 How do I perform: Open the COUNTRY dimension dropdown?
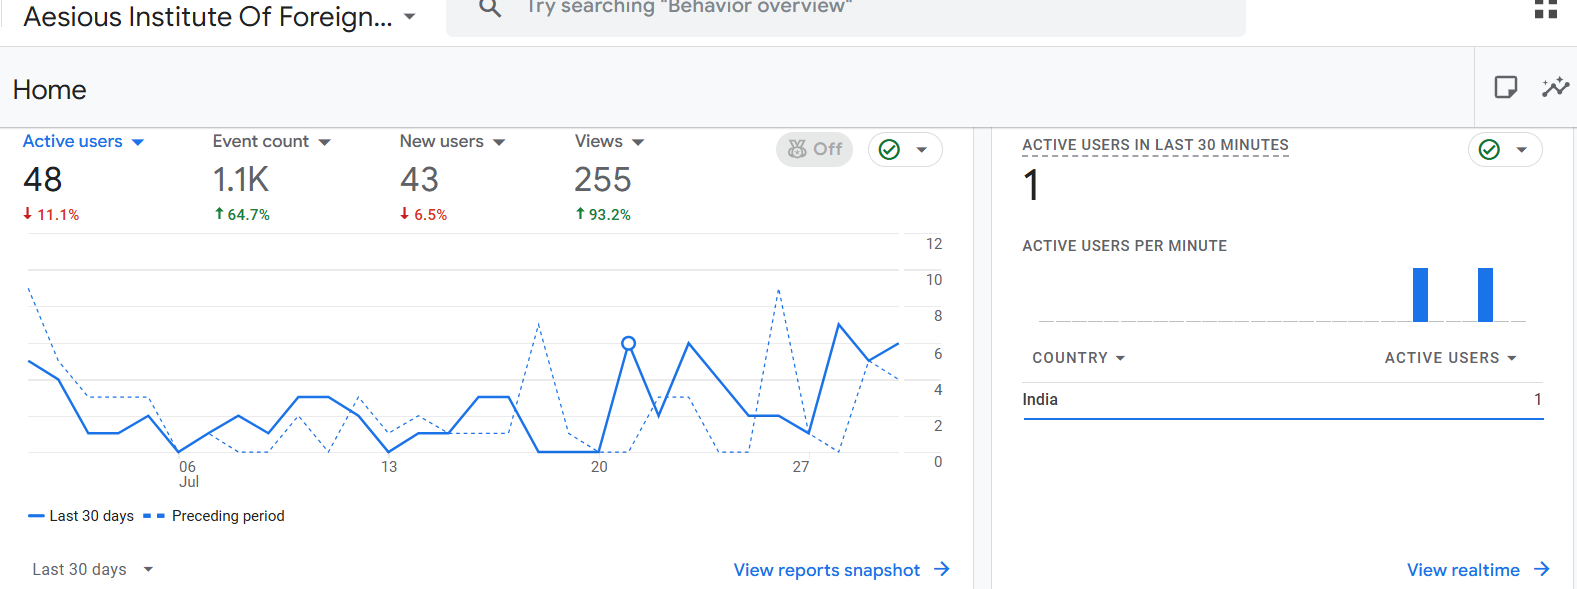click(x=1078, y=358)
